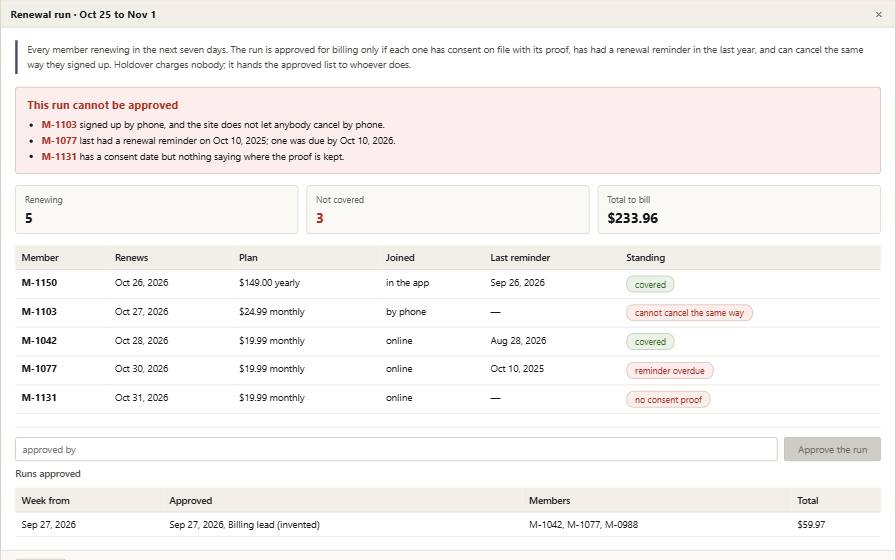The height and width of the screenshot is (560, 896).
Task: Select the Not covered count card
Action: (x=447, y=209)
